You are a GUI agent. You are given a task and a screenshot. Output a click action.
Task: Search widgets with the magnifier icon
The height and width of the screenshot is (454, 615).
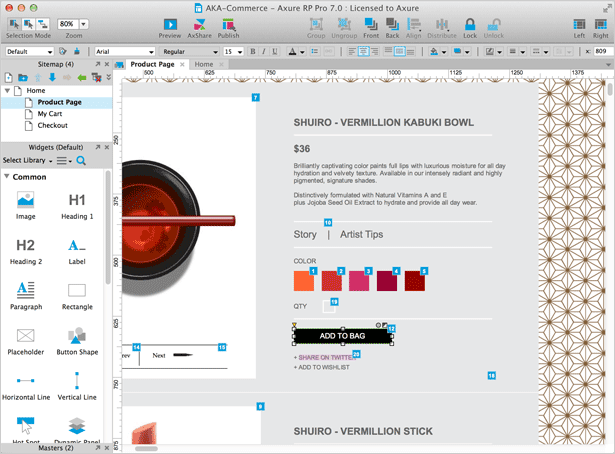pos(81,160)
